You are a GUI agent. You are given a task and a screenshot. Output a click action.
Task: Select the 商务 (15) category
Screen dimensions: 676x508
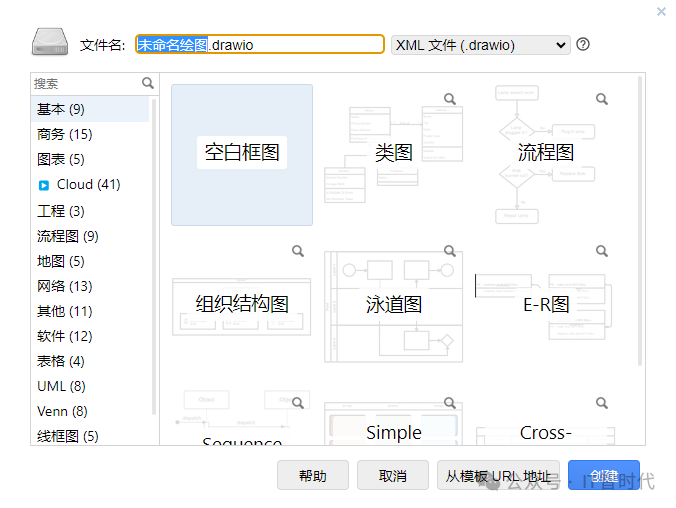coord(91,134)
